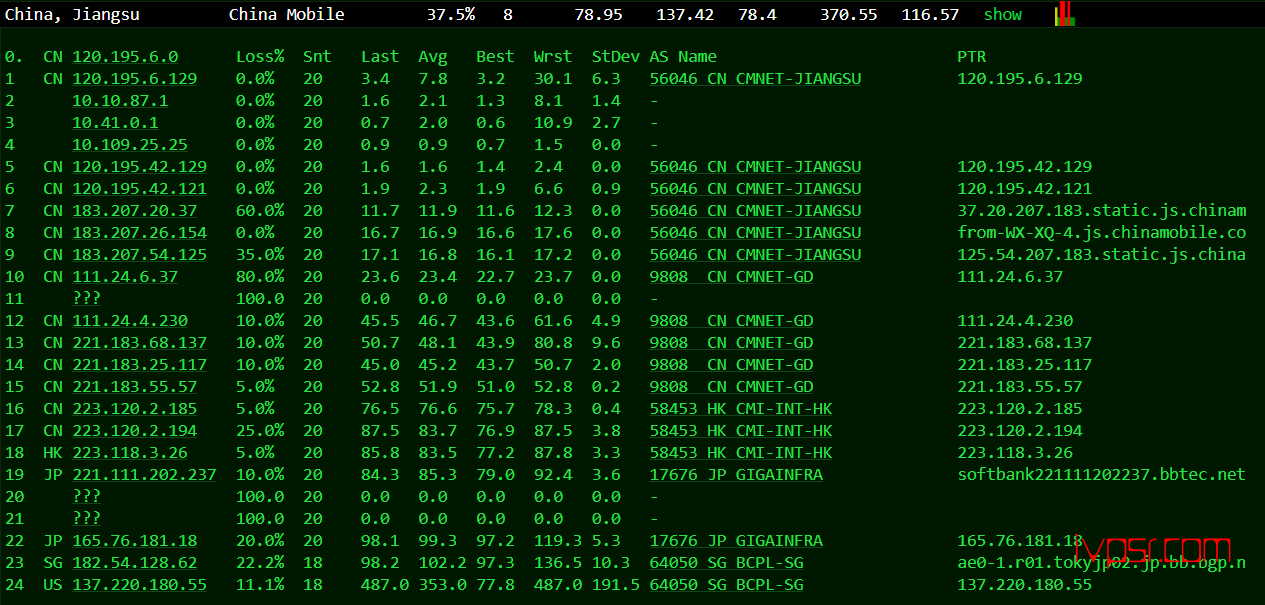Click the 191.5 StDev value at hop 24
Screen dimensions: 1265x605
[615, 585]
